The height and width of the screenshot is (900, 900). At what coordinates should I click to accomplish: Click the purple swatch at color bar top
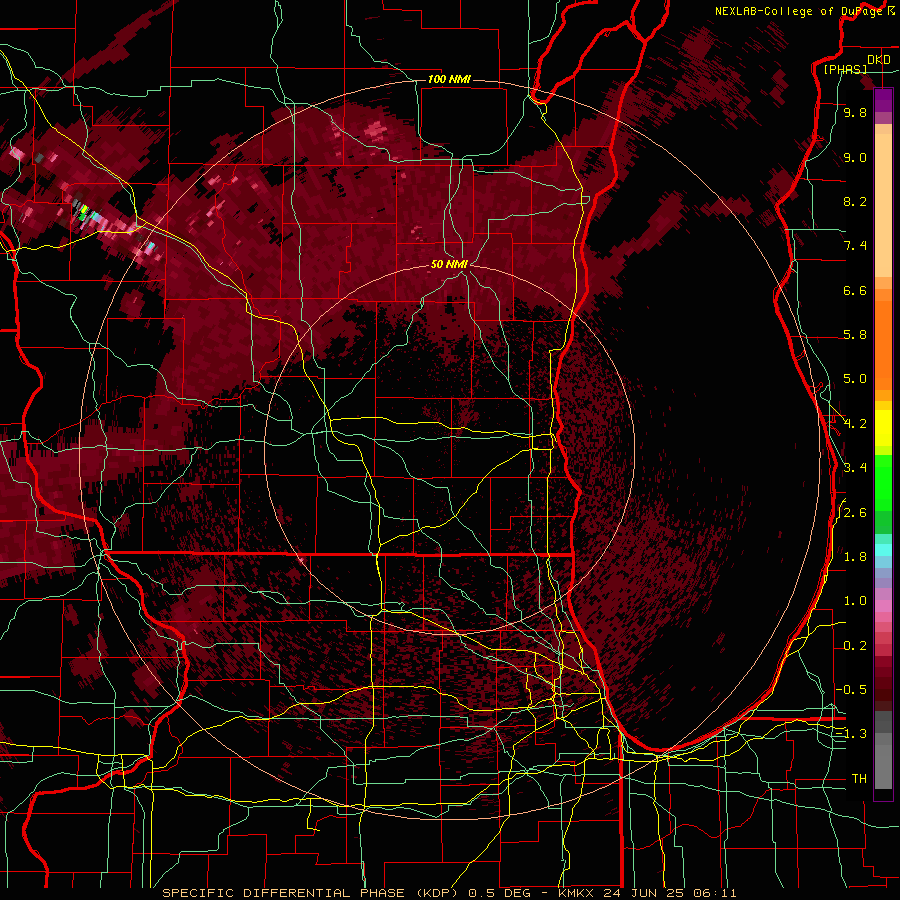[883, 100]
